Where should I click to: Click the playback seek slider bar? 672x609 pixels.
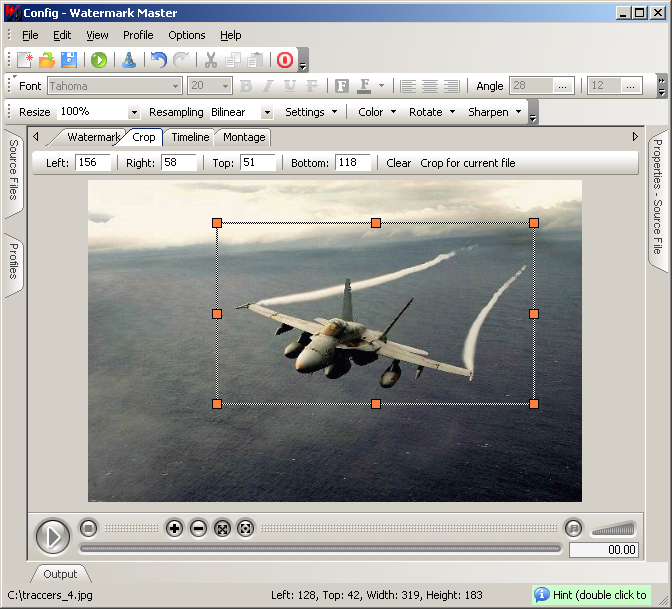coord(320,548)
